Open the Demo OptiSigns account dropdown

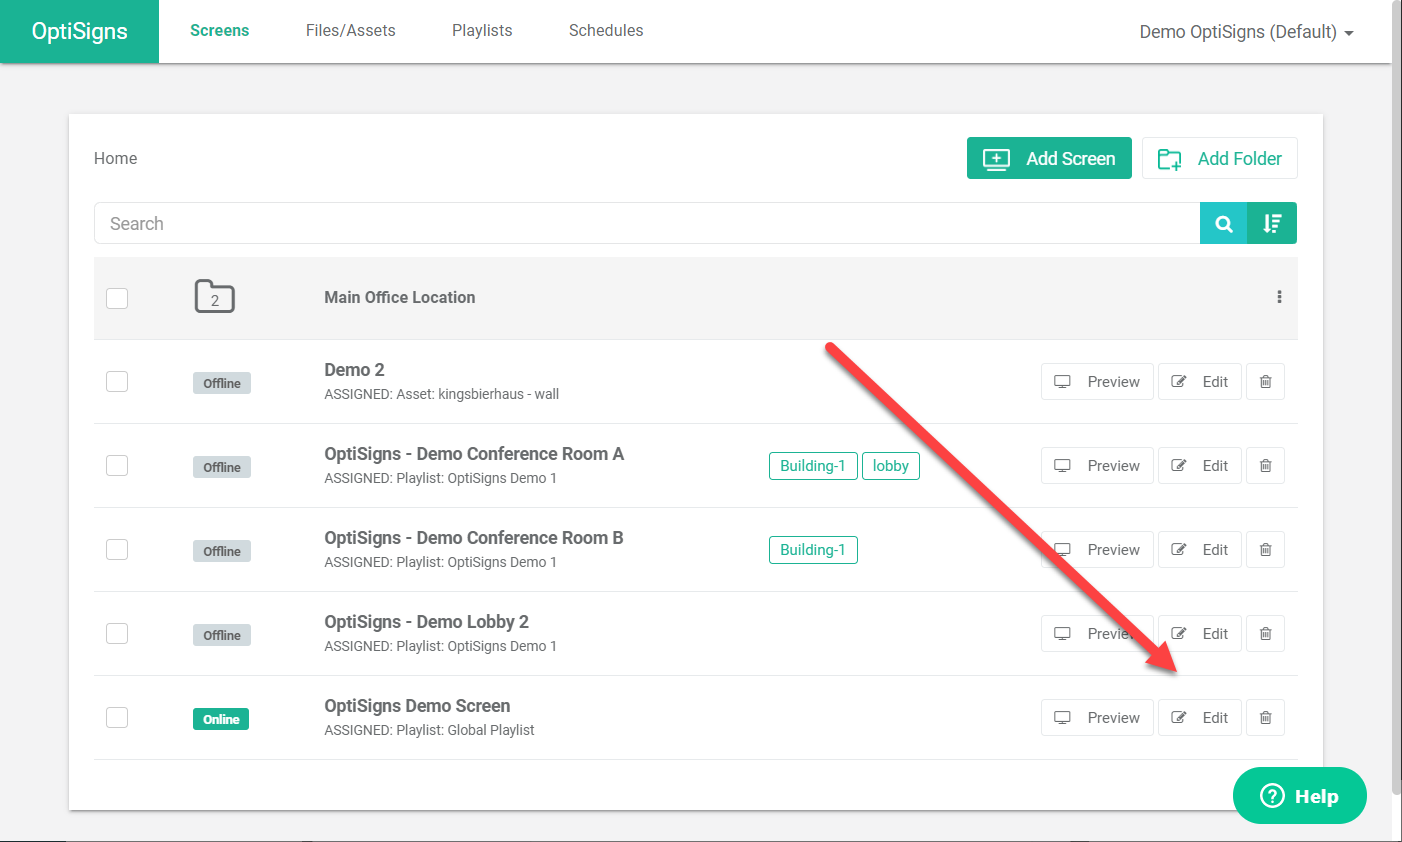(x=1245, y=31)
